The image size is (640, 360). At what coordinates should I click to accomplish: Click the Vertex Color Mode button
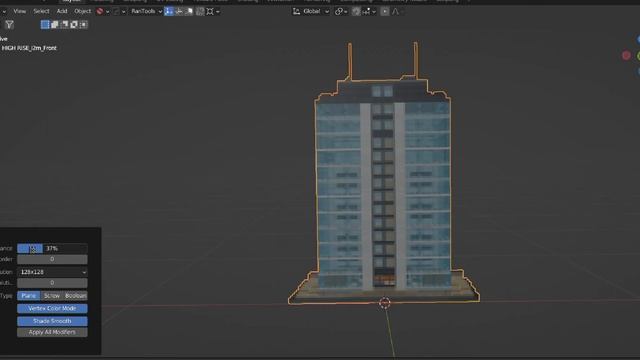tap(52, 308)
